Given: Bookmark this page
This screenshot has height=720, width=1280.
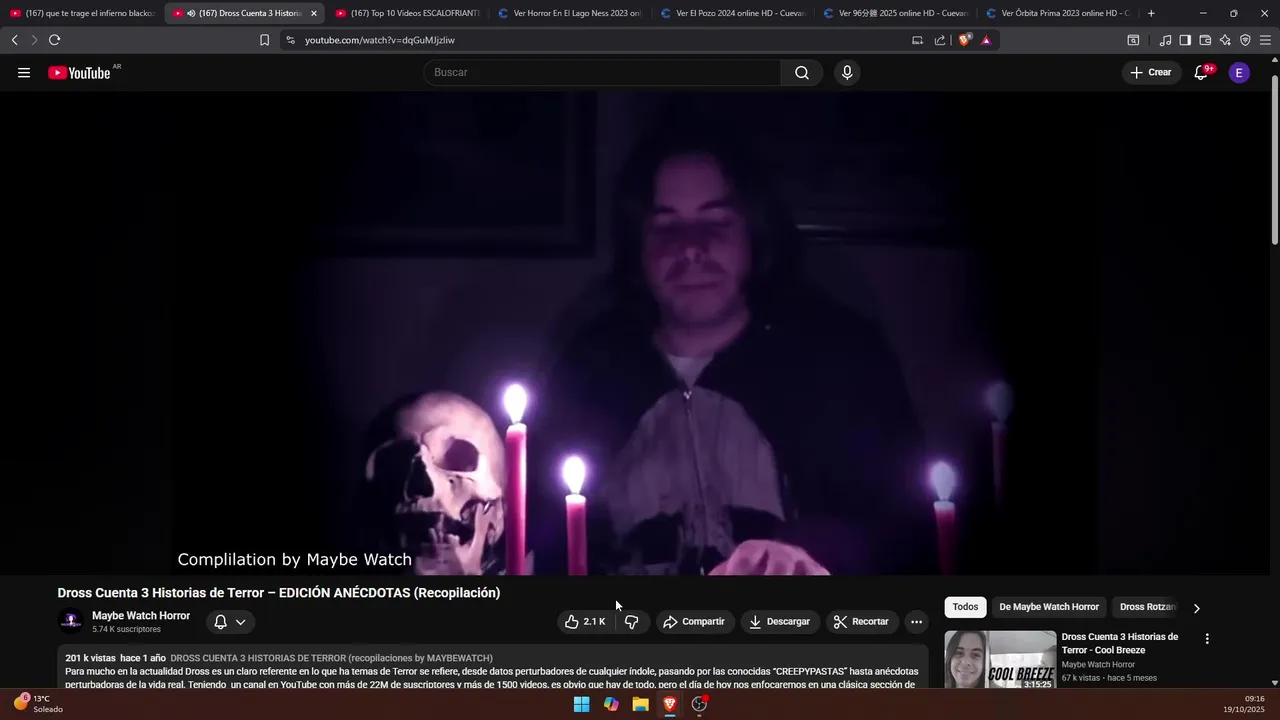Looking at the screenshot, I should 264,40.
